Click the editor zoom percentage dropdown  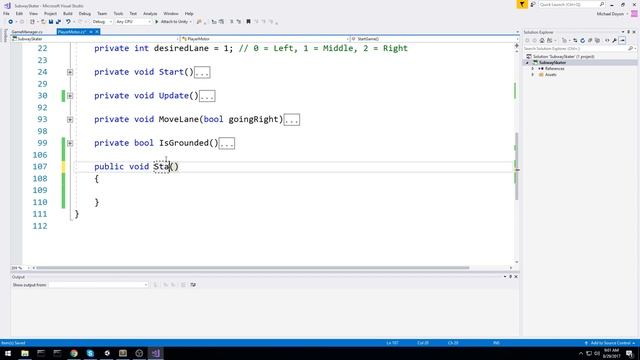click(x=20, y=268)
